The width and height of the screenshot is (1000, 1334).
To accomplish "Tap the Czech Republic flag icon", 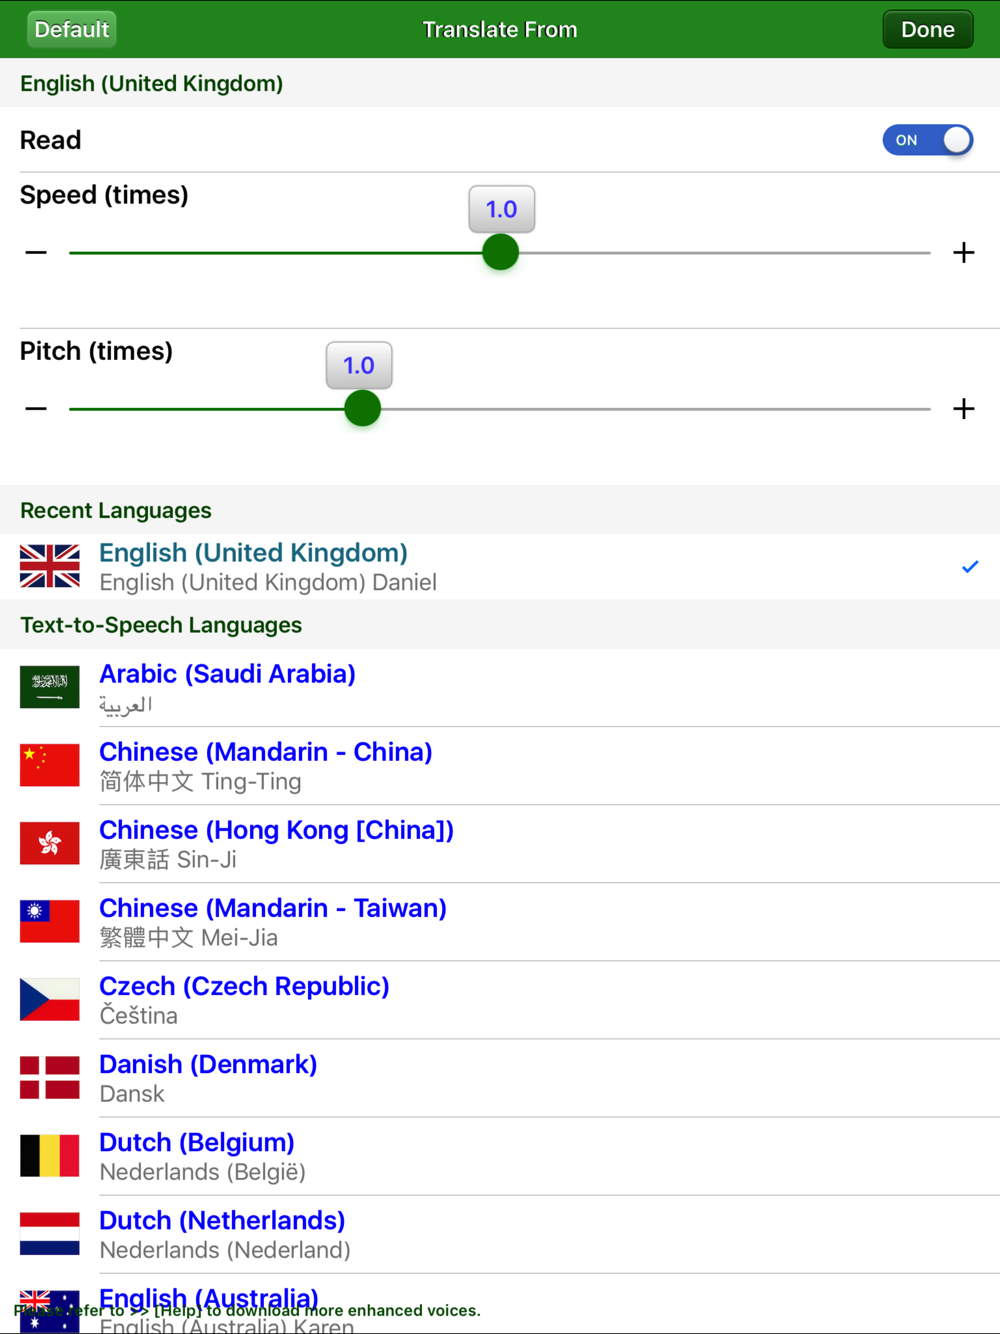I will click(50, 999).
